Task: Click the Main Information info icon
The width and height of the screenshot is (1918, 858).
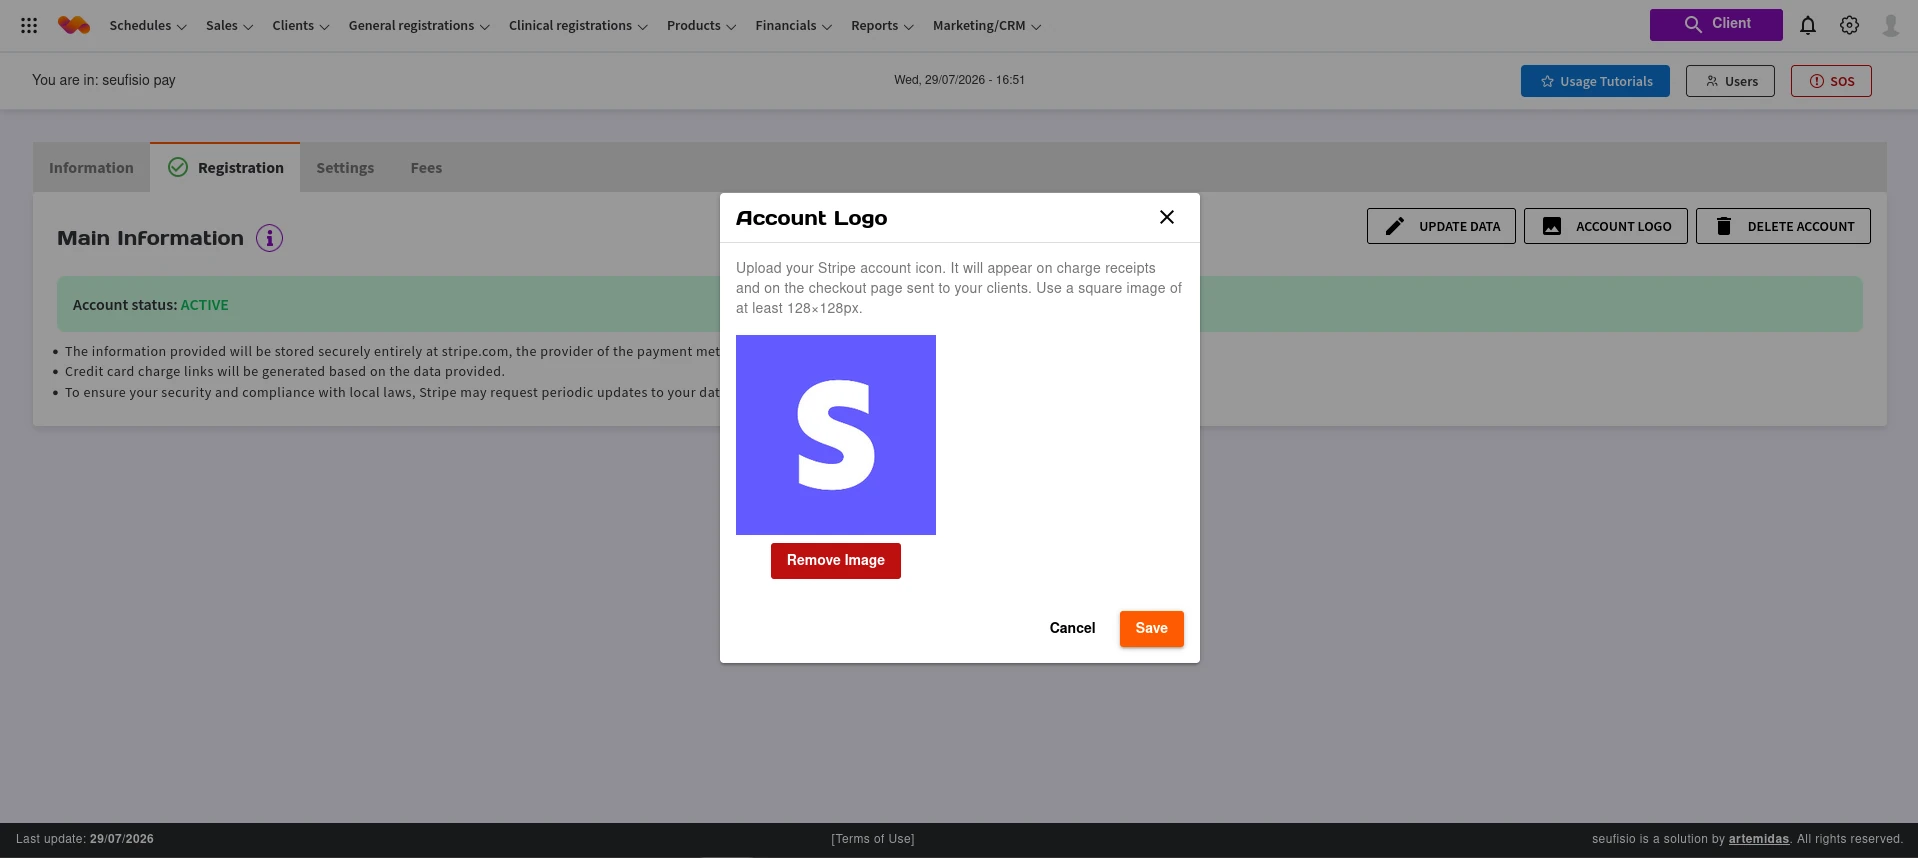Action: 270,238
